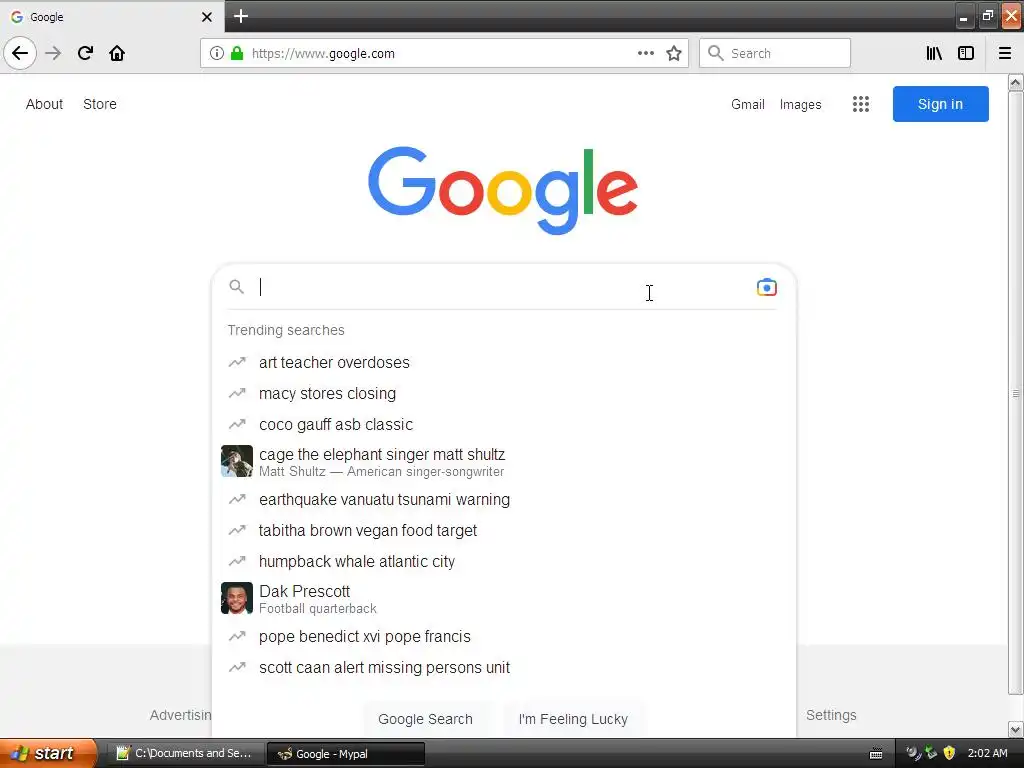Focus the Google search text box
Screen dimensions: 1024x768
click(503, 287)
